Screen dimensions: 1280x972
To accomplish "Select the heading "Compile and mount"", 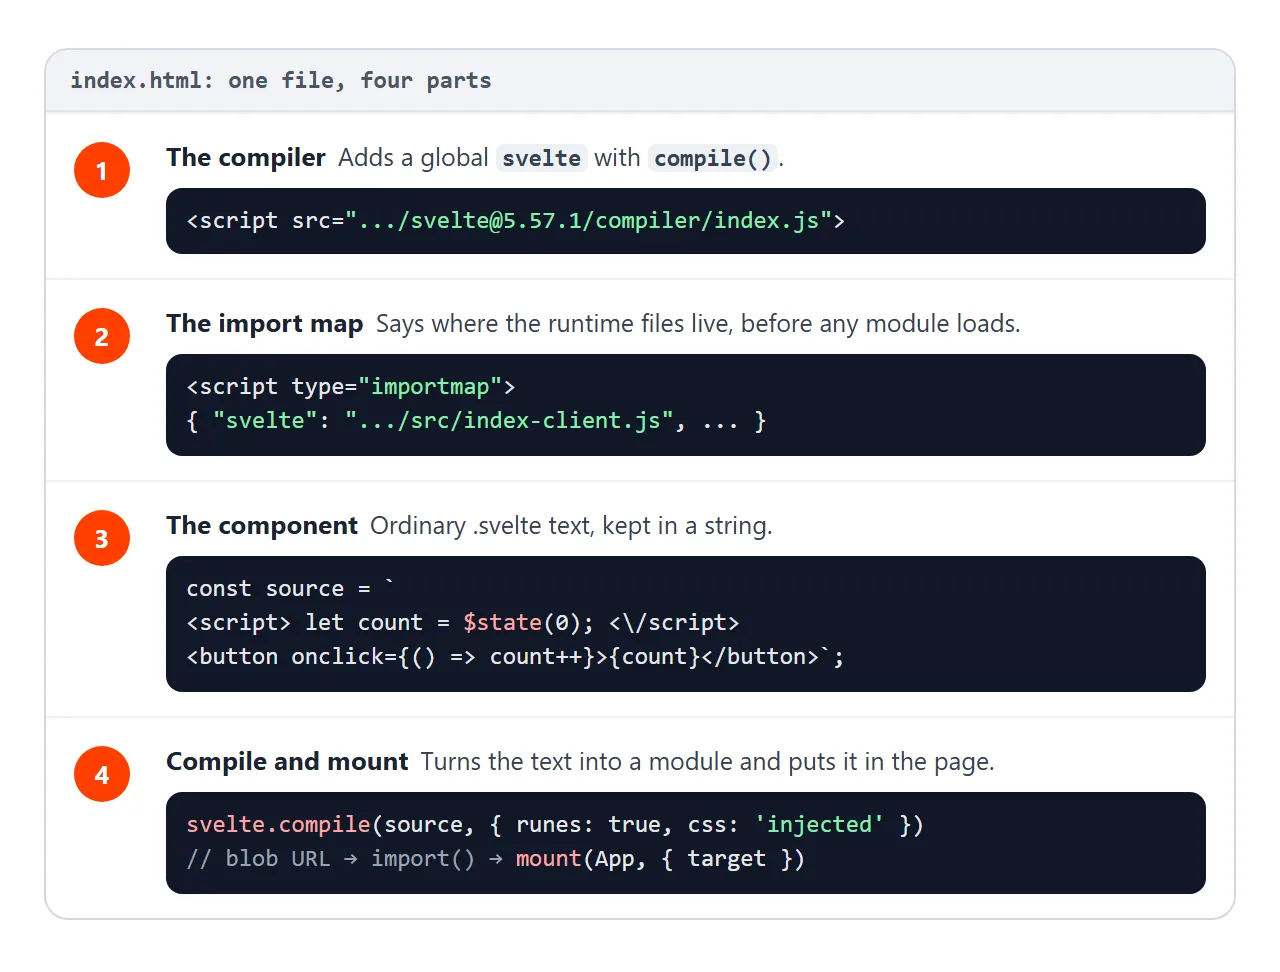I will 287,761.
